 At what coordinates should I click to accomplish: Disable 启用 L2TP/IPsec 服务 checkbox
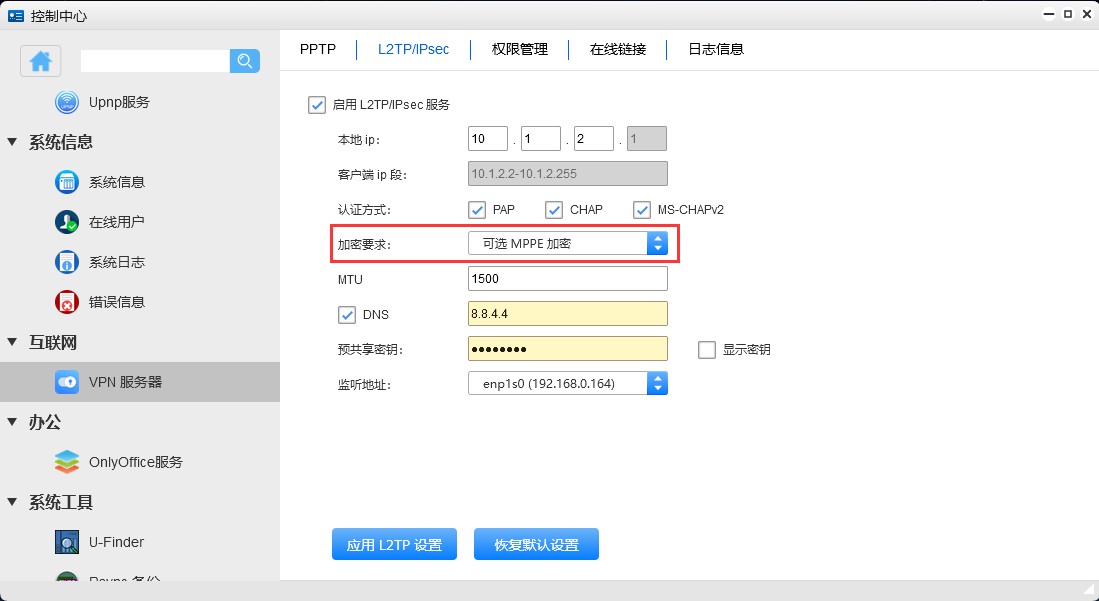318,105
